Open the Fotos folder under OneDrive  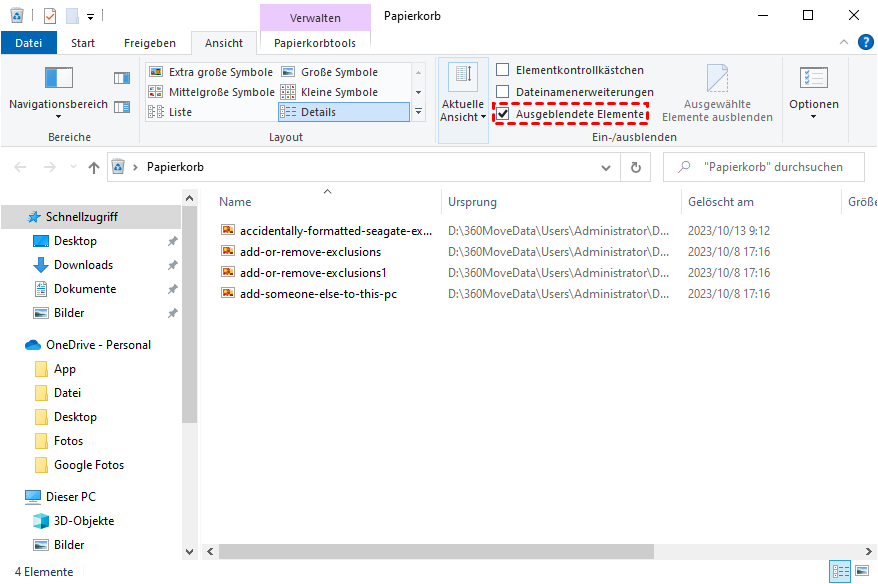tap(68, 441)
